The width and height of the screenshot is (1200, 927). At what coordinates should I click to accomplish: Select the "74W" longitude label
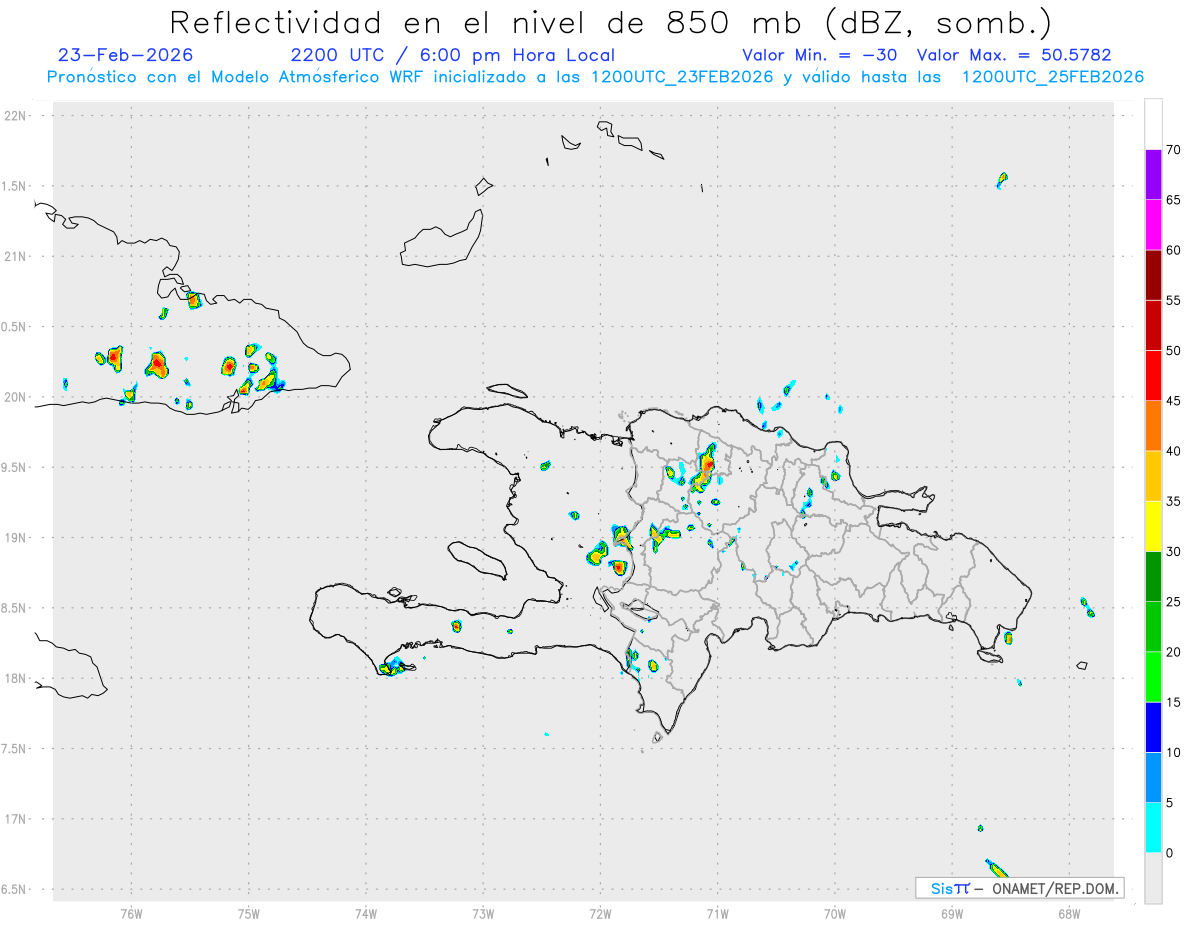click(366, 913)
